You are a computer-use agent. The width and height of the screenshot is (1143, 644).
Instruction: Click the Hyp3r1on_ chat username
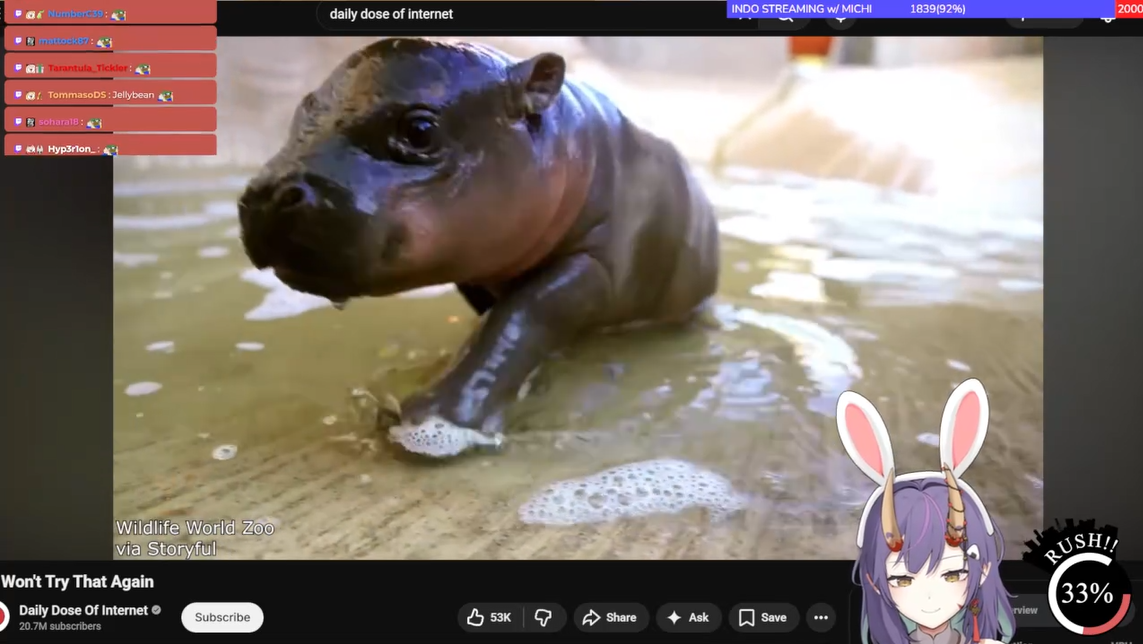71,149
